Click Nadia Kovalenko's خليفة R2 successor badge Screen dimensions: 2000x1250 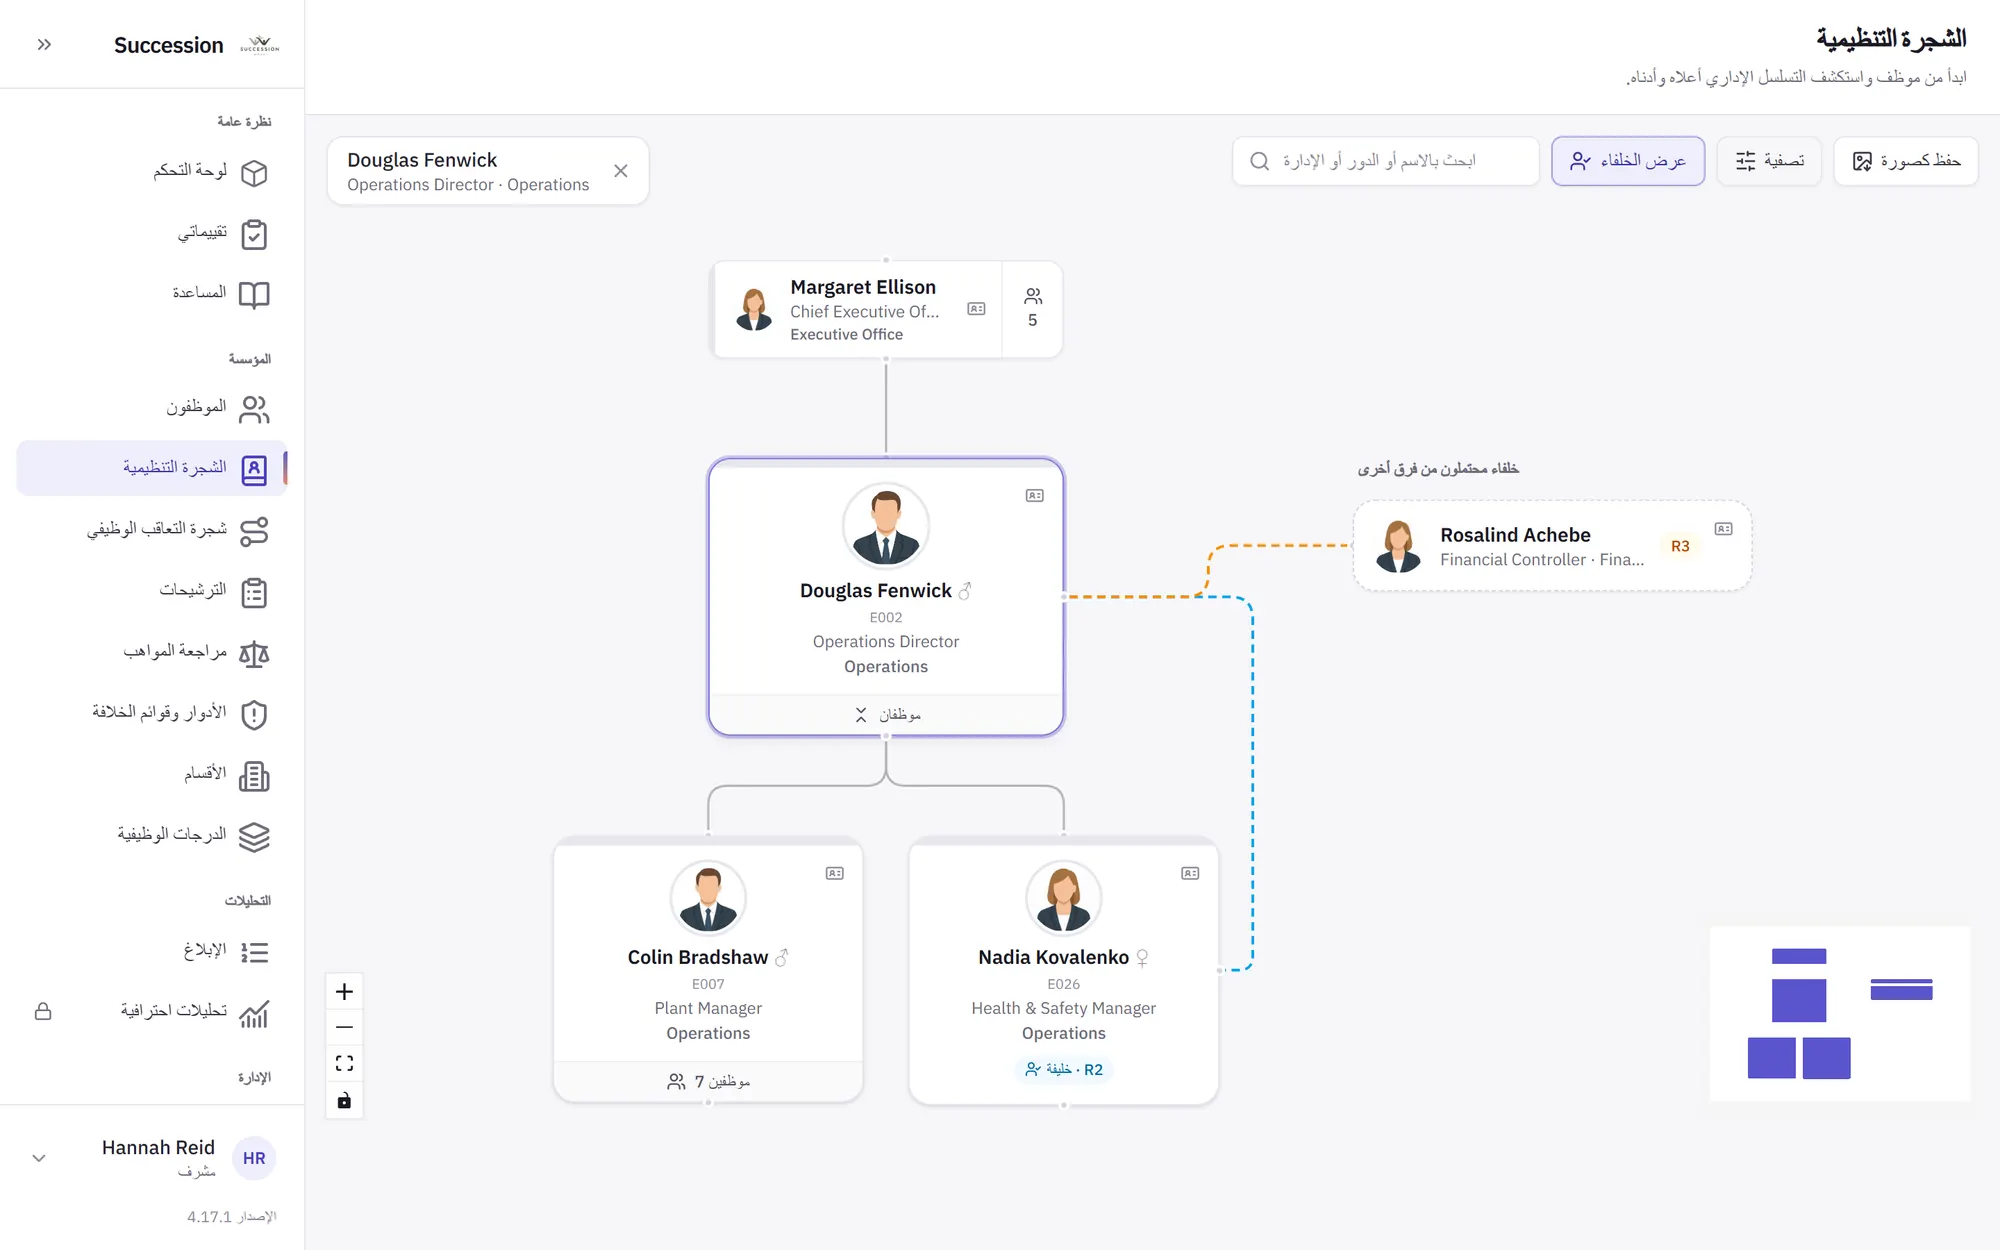[1064, 1069]
